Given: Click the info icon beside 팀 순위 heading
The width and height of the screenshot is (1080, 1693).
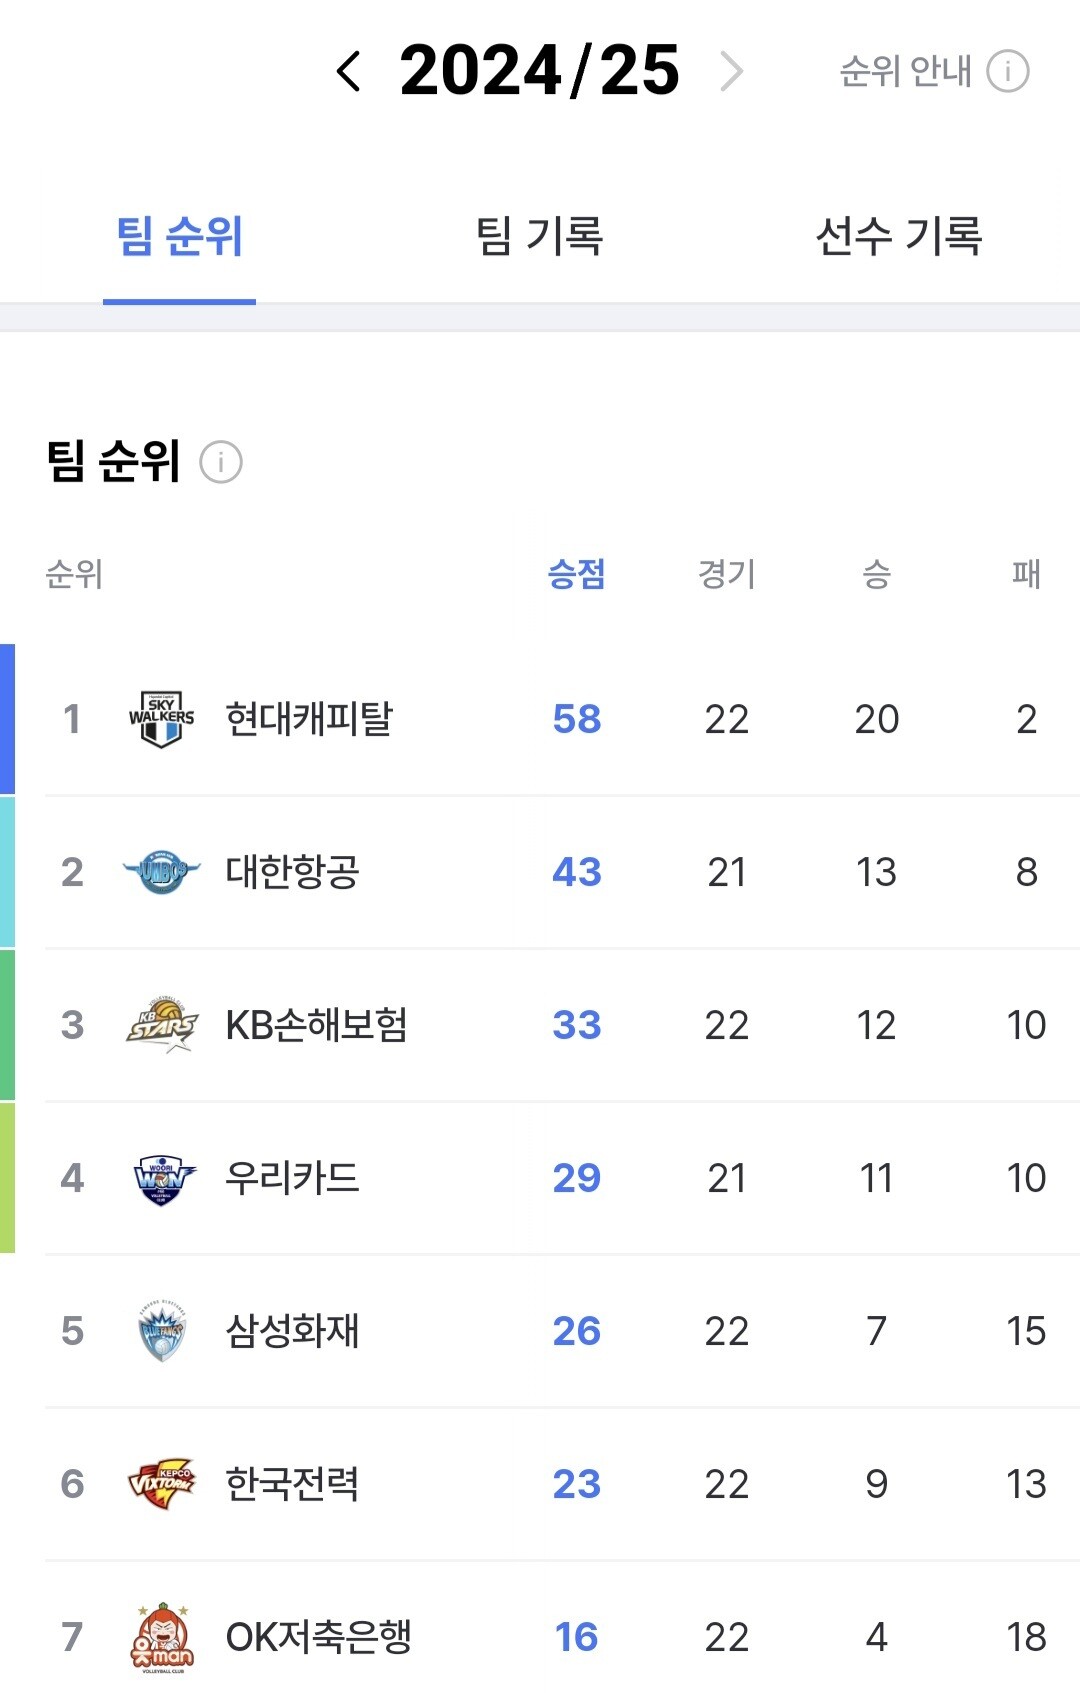Looking at the screenshot, I should (x=221, y=462).
